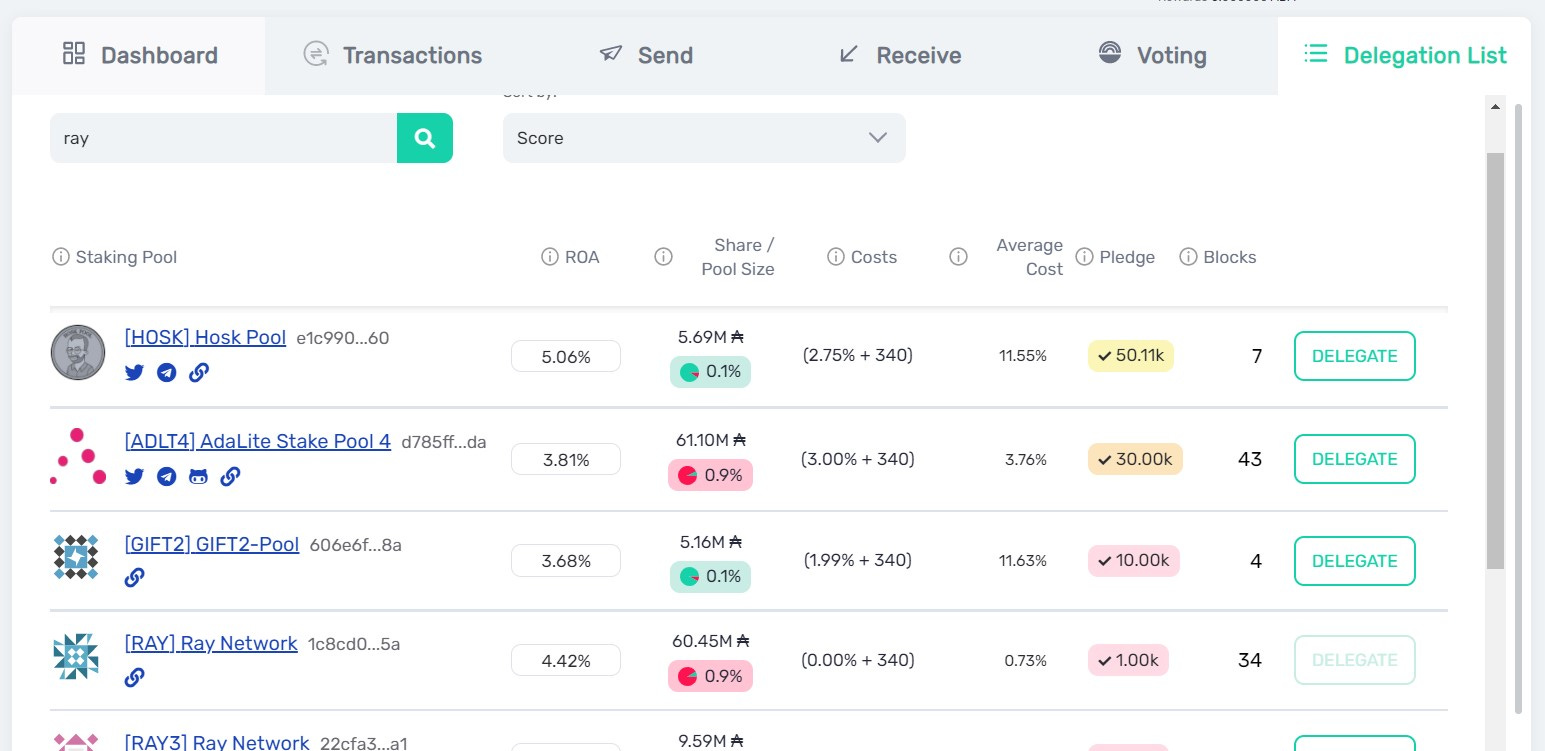Click the 30.00k pledge badge

(x=1135, y=458)
